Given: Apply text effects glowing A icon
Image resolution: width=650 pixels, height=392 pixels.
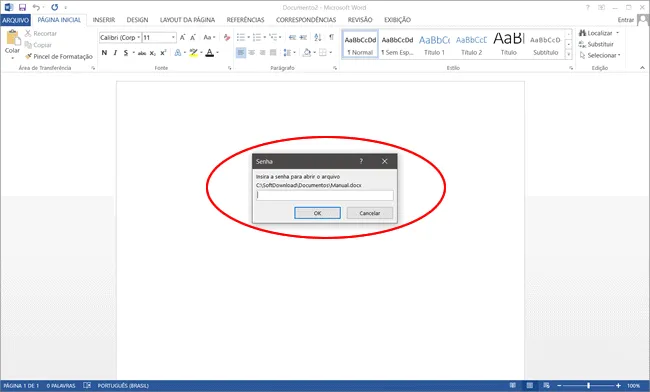Looking at the screenshot, I should tap(178, 53).
